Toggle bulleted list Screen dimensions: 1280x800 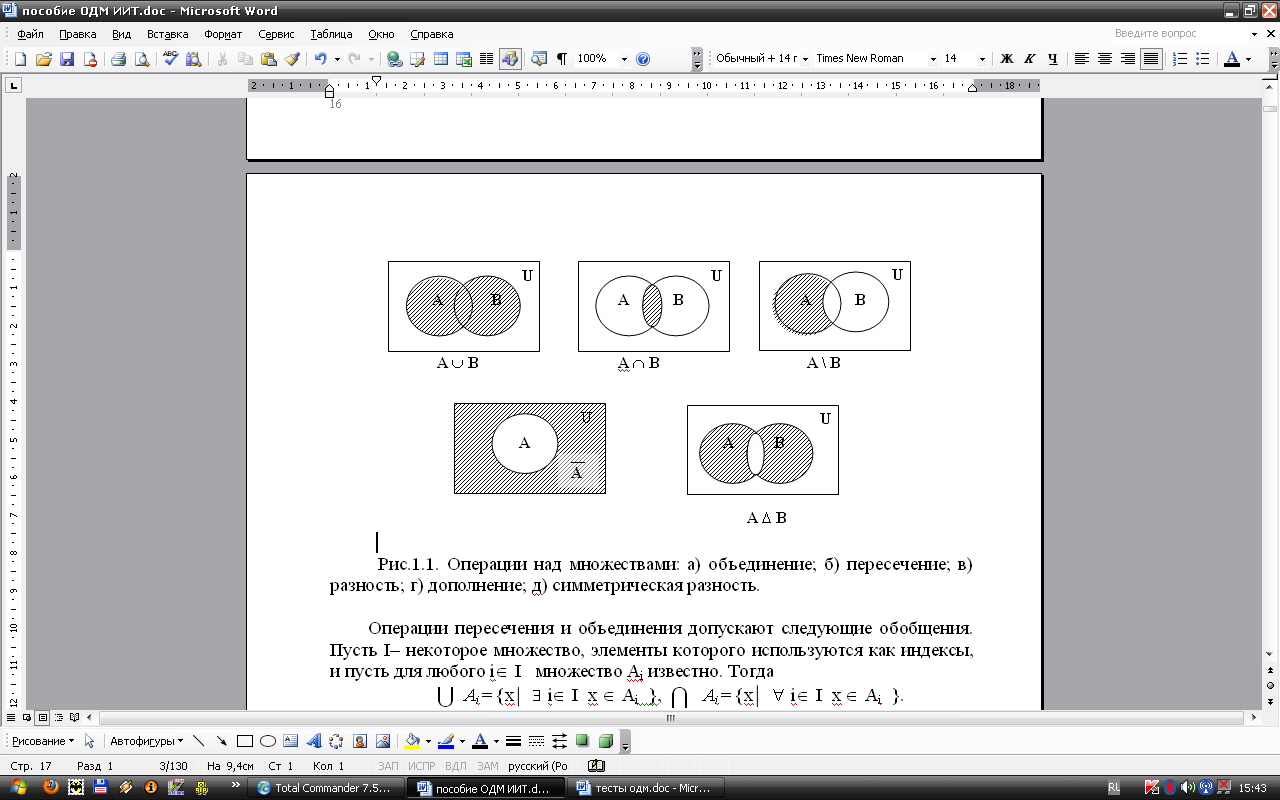pos(1203,59)
